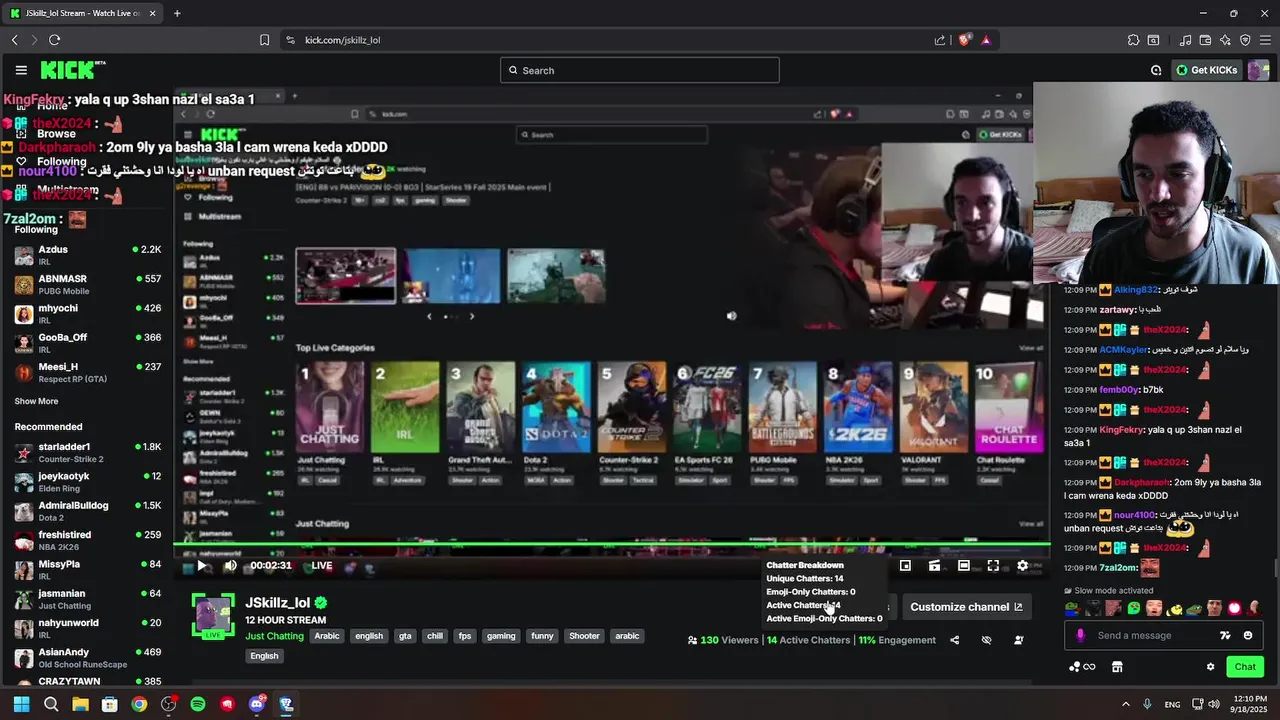Open ABNMASR channel in sidebar

(x=87, y=284)
